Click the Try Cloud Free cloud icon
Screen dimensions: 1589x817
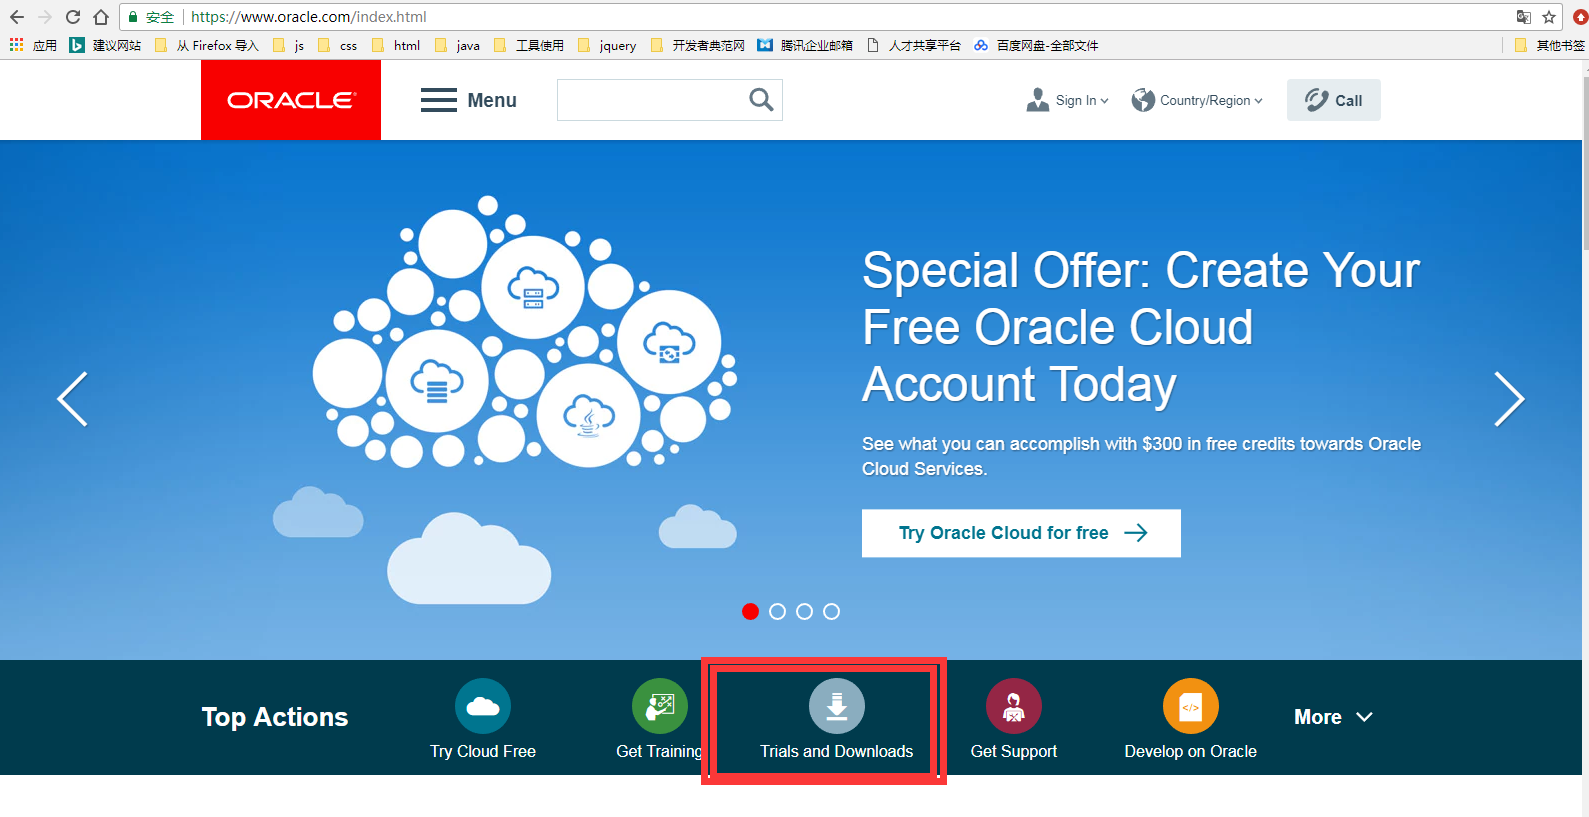click(483, 706)
